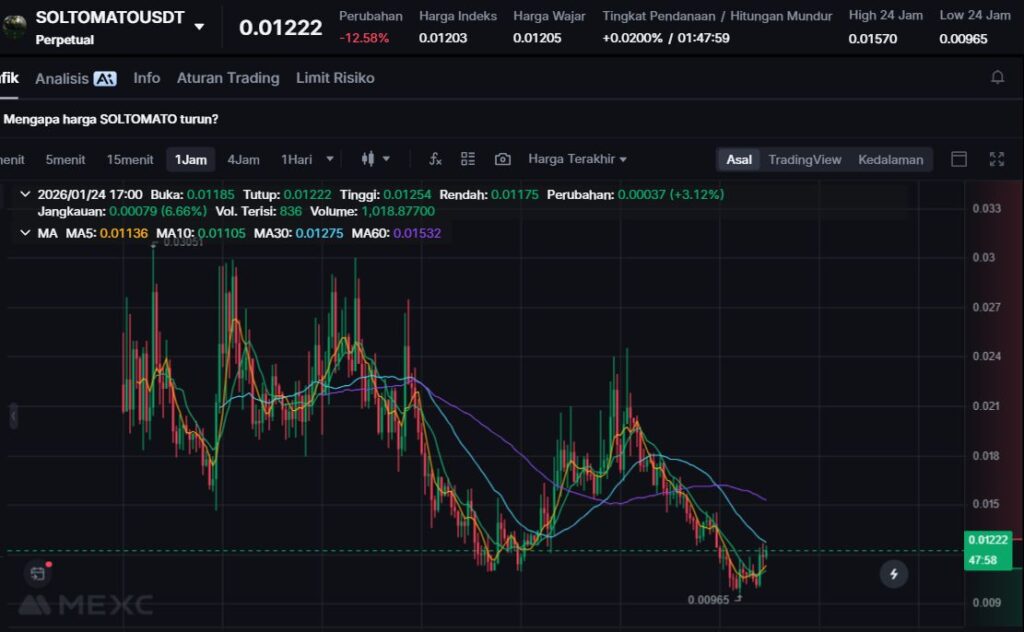Click the lightning quick-trade button
Image resolution: width=1024 pixels, height=632 pixels.
tap(893, 573)
